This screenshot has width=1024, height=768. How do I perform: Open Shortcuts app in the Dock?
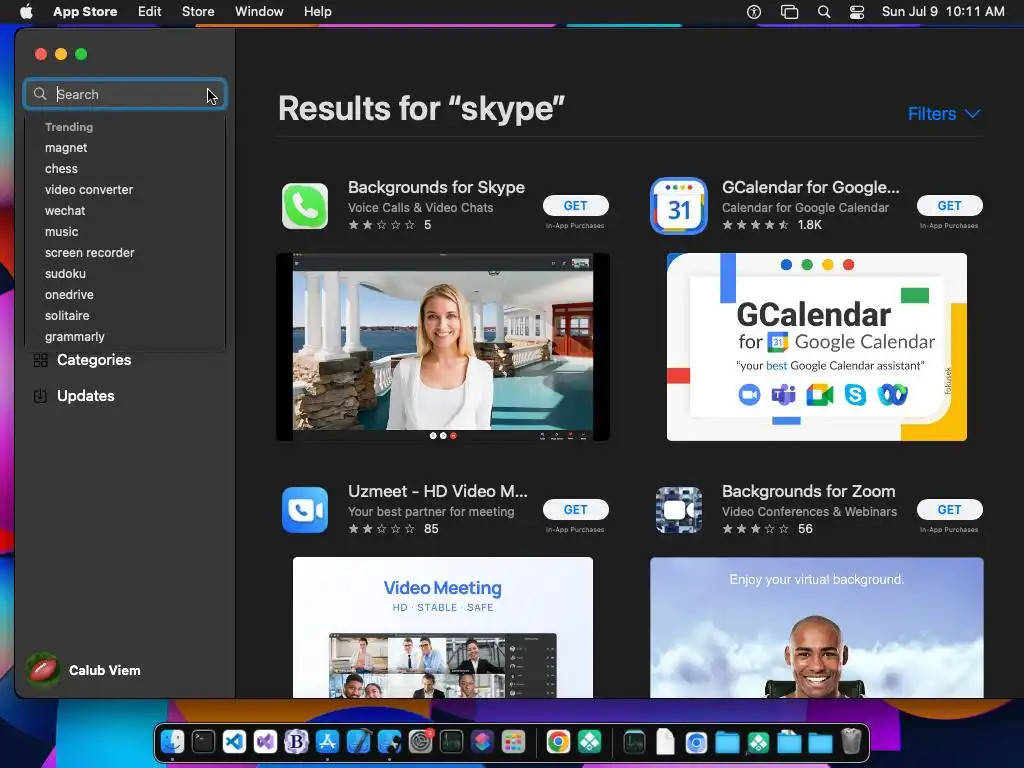[x=483, y=742]
